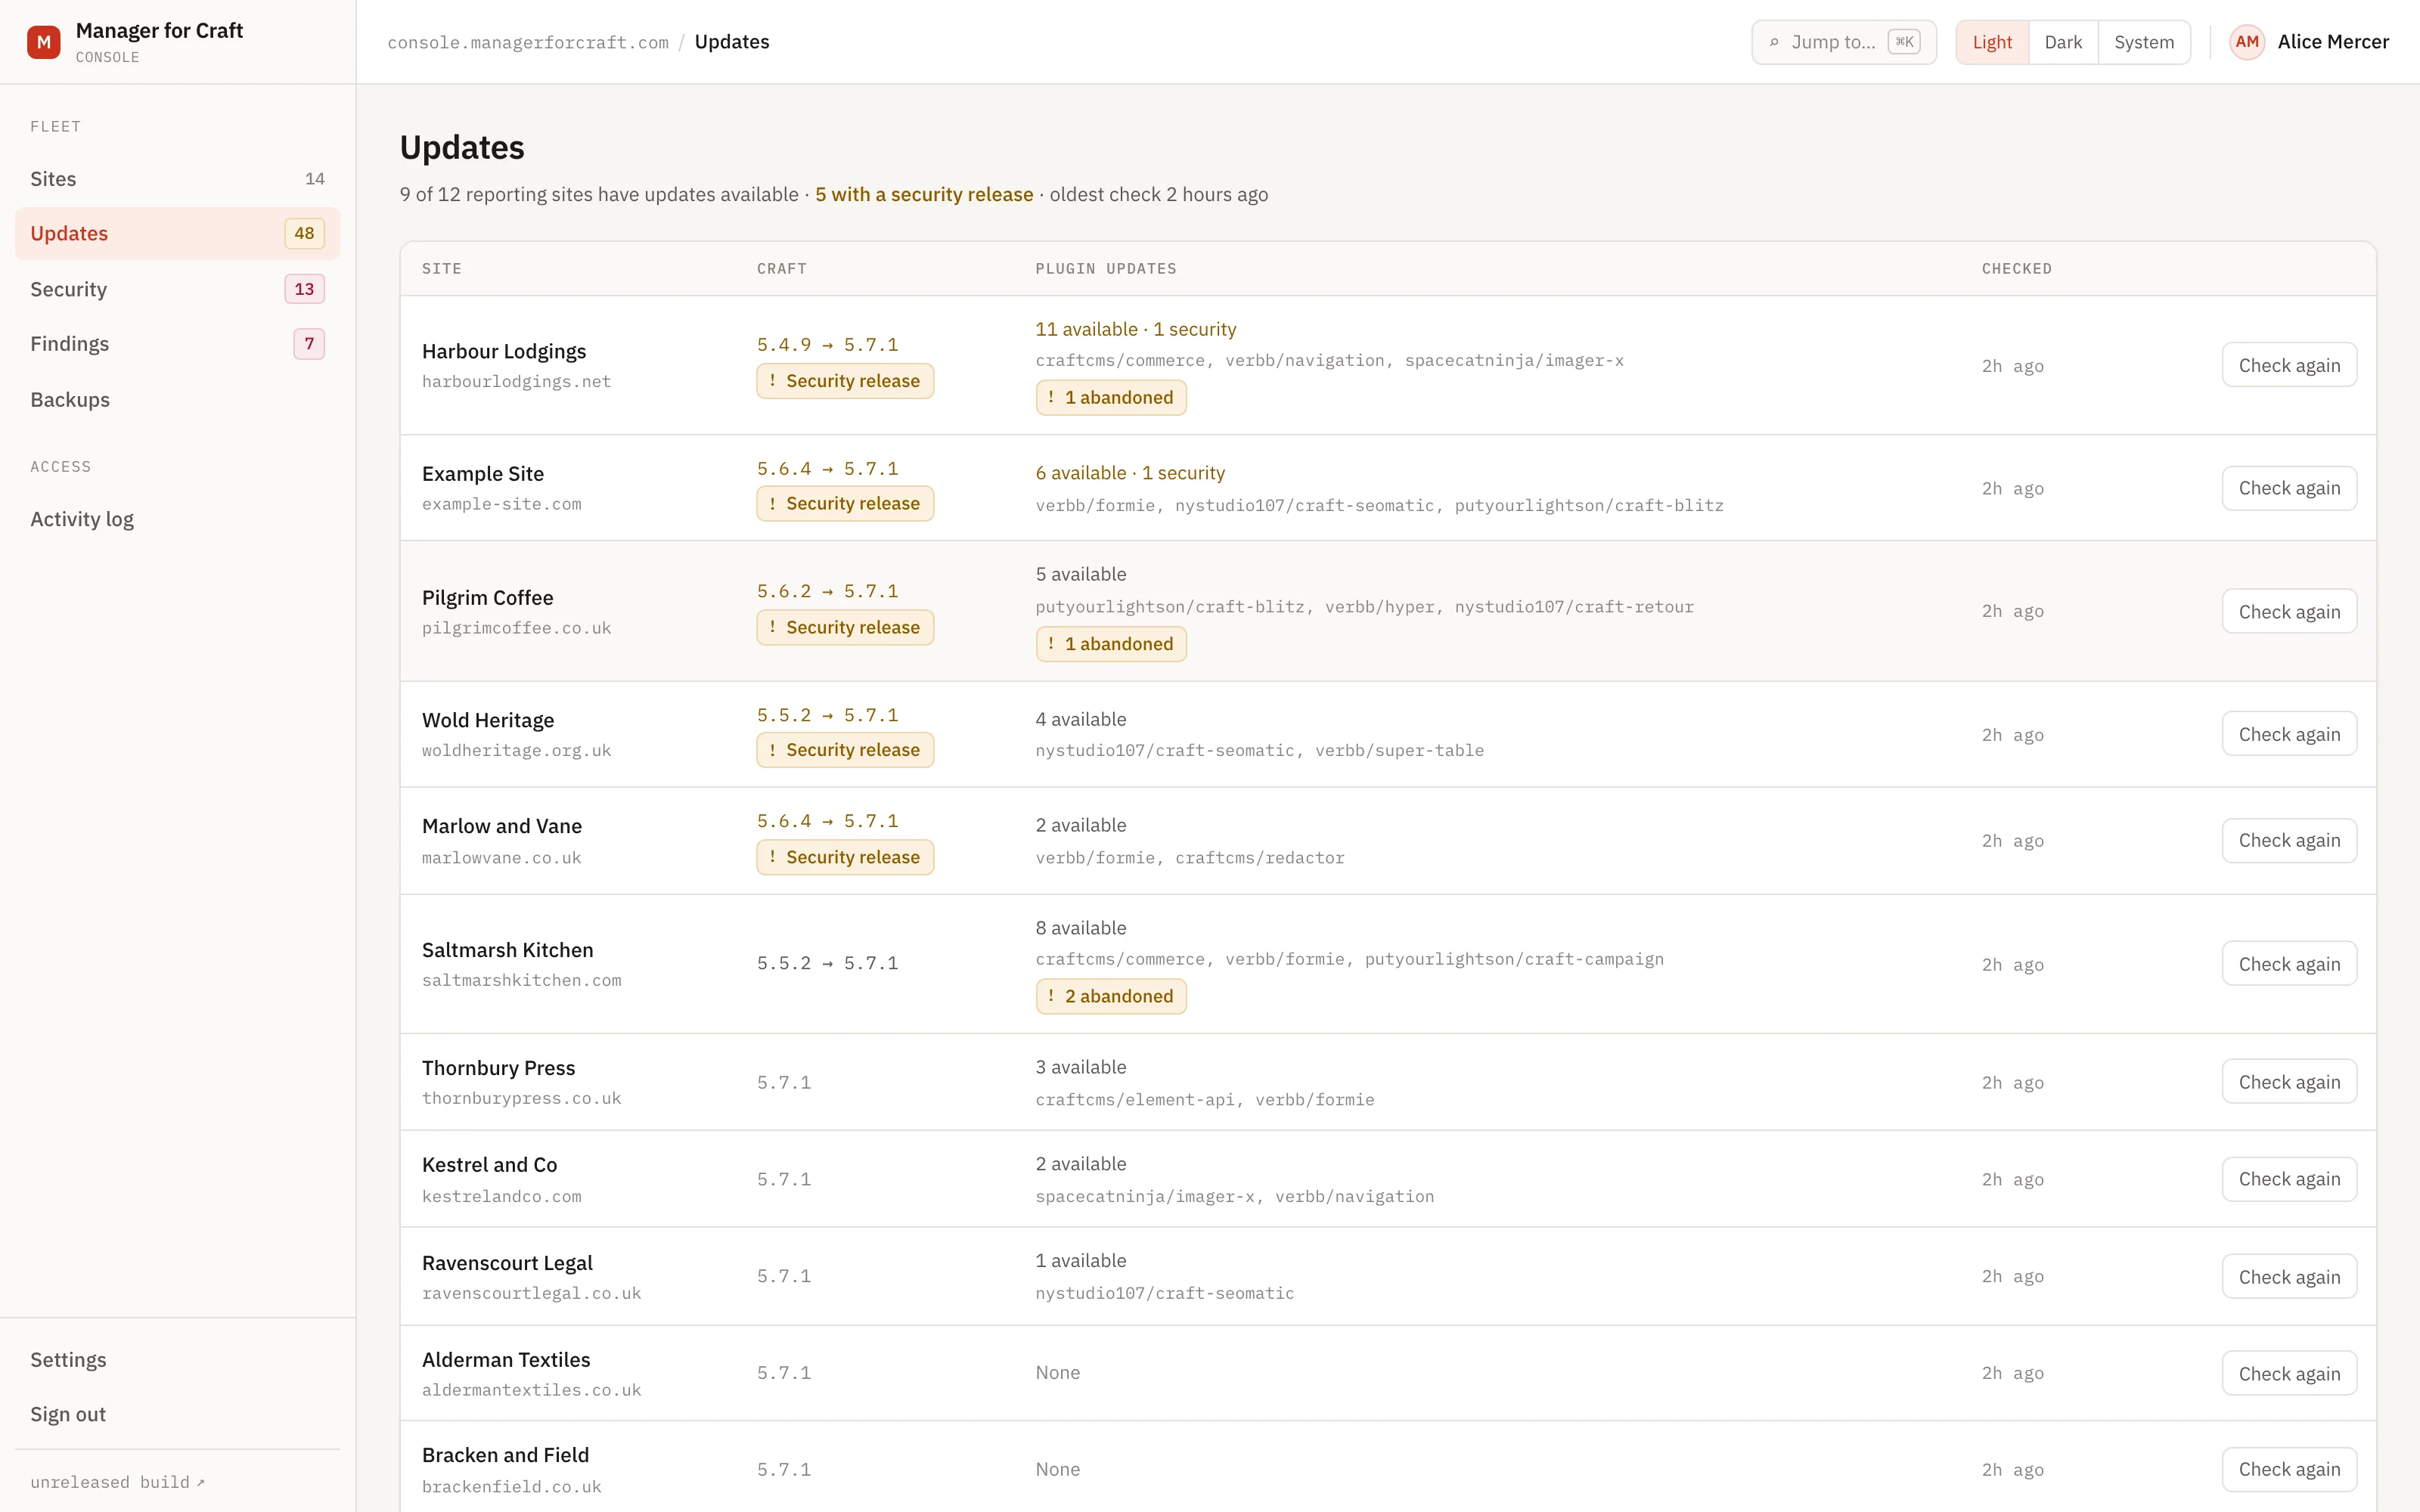The image size is (2420, 1512).
Task: Click Alderman Textiles site name
Action: coord(506,1360)
